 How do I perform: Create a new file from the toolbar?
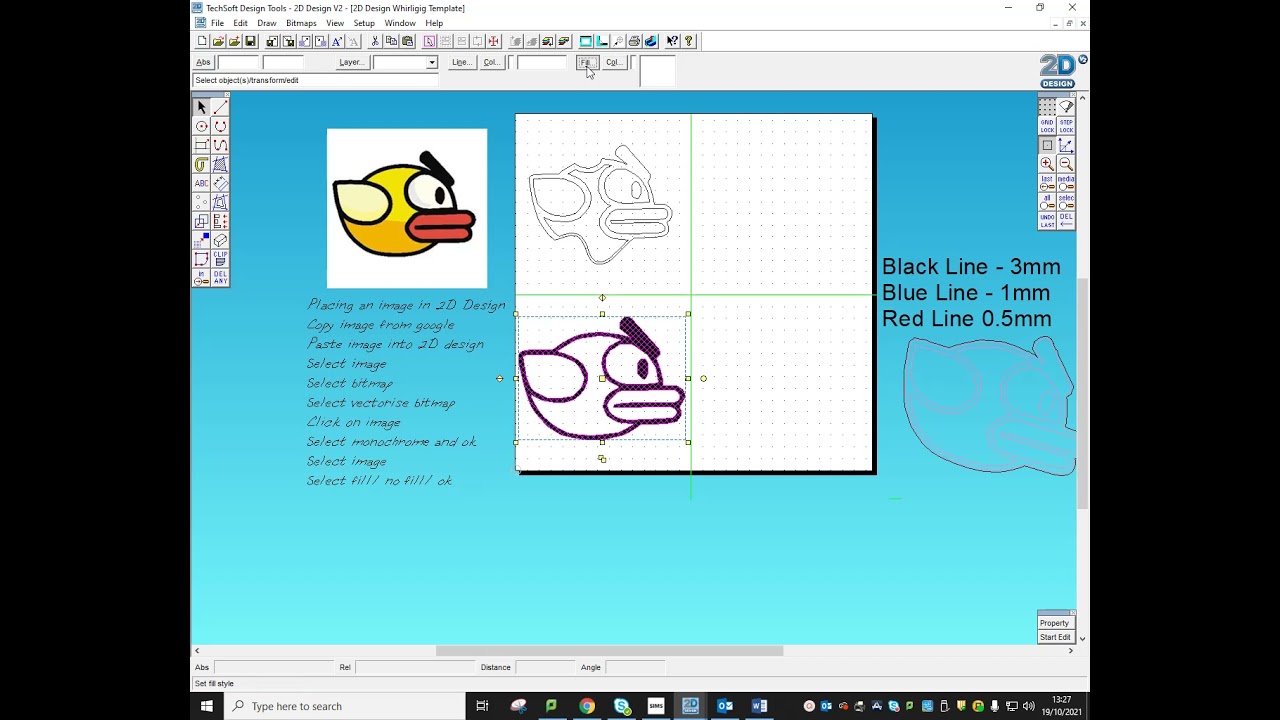pyautogui.click(x=202, y=41)
